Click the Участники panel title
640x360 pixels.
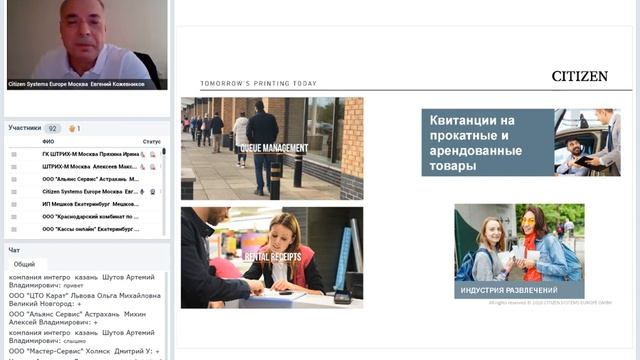(25, 128)
